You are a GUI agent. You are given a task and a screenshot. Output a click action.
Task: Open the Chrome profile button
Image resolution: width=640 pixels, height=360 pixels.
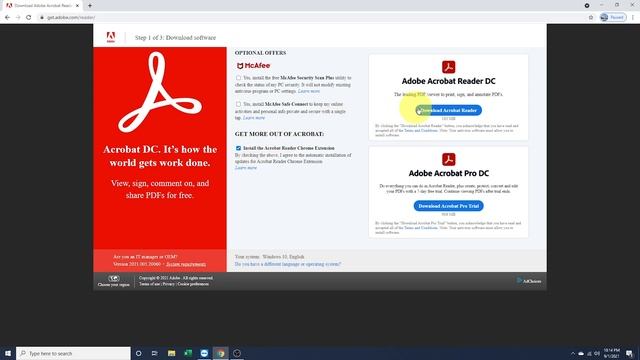(x=613, y=17)
